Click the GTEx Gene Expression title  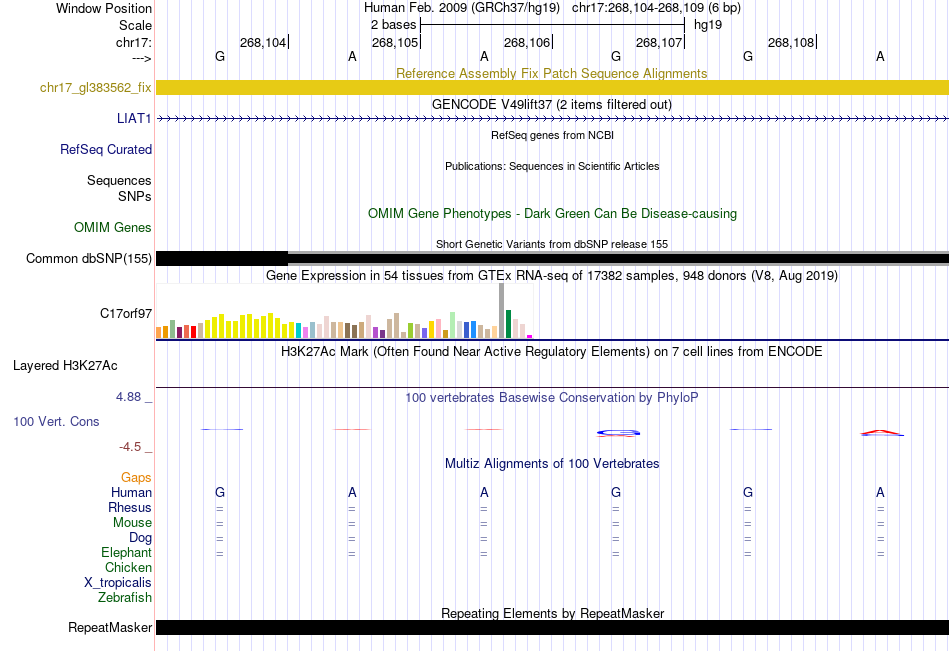click(552, 276)
